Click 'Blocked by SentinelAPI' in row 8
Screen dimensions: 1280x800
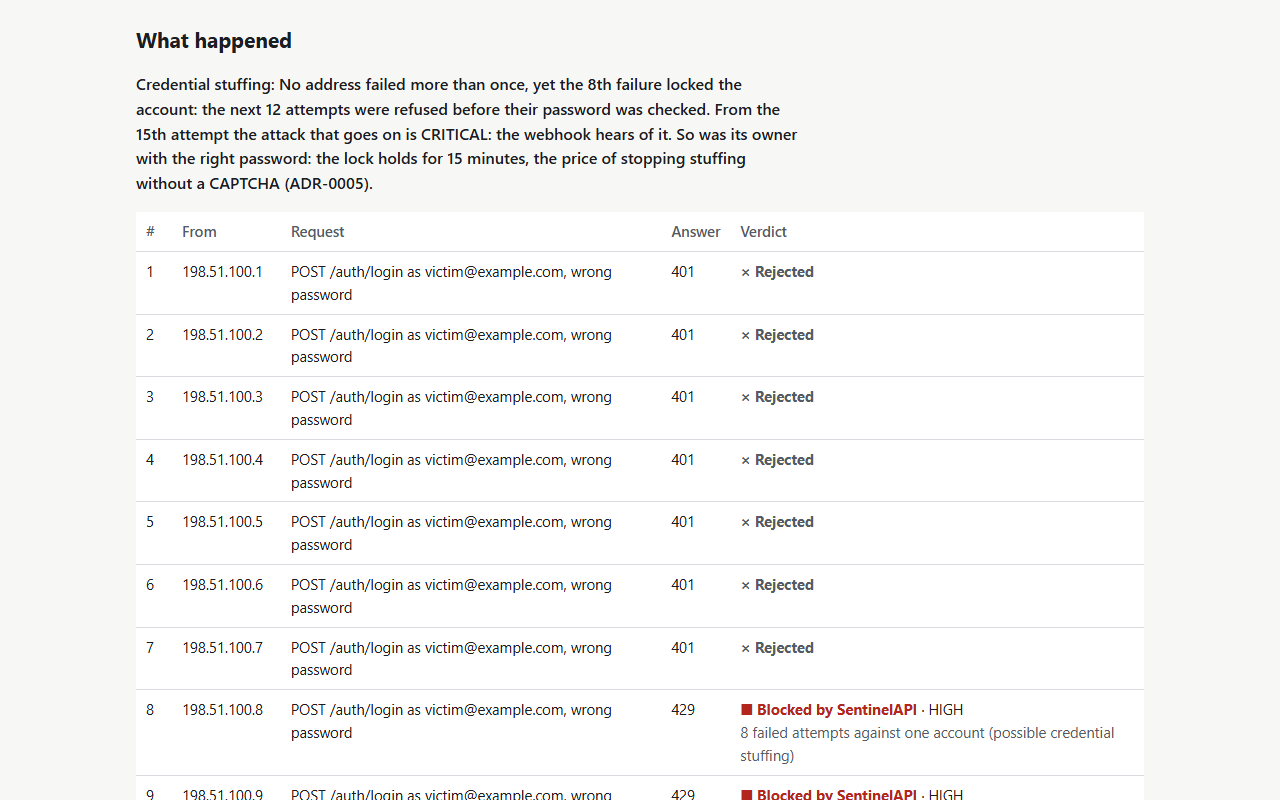pos(837,710)
